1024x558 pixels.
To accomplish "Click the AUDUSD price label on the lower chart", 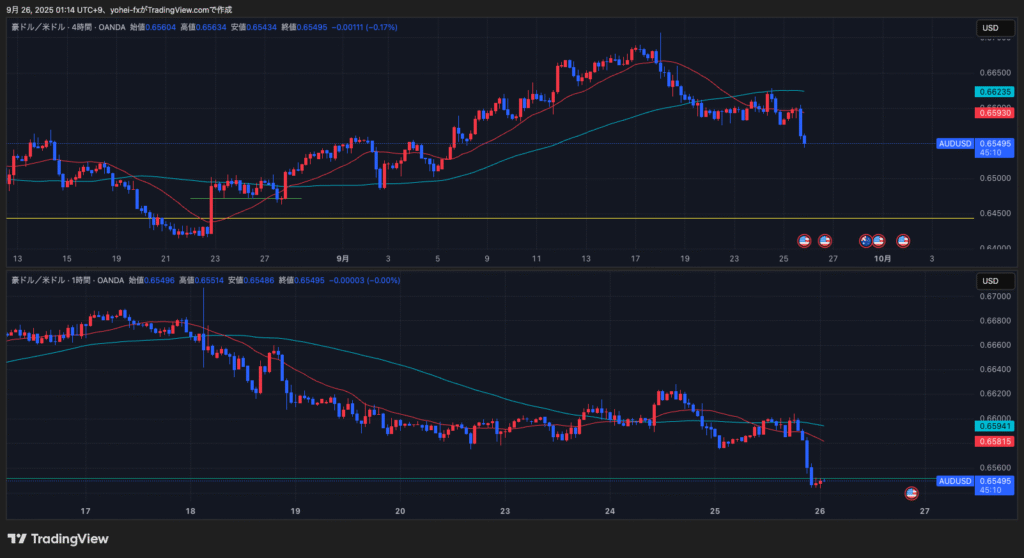I will pyautogui.click(x=955, y=481).
